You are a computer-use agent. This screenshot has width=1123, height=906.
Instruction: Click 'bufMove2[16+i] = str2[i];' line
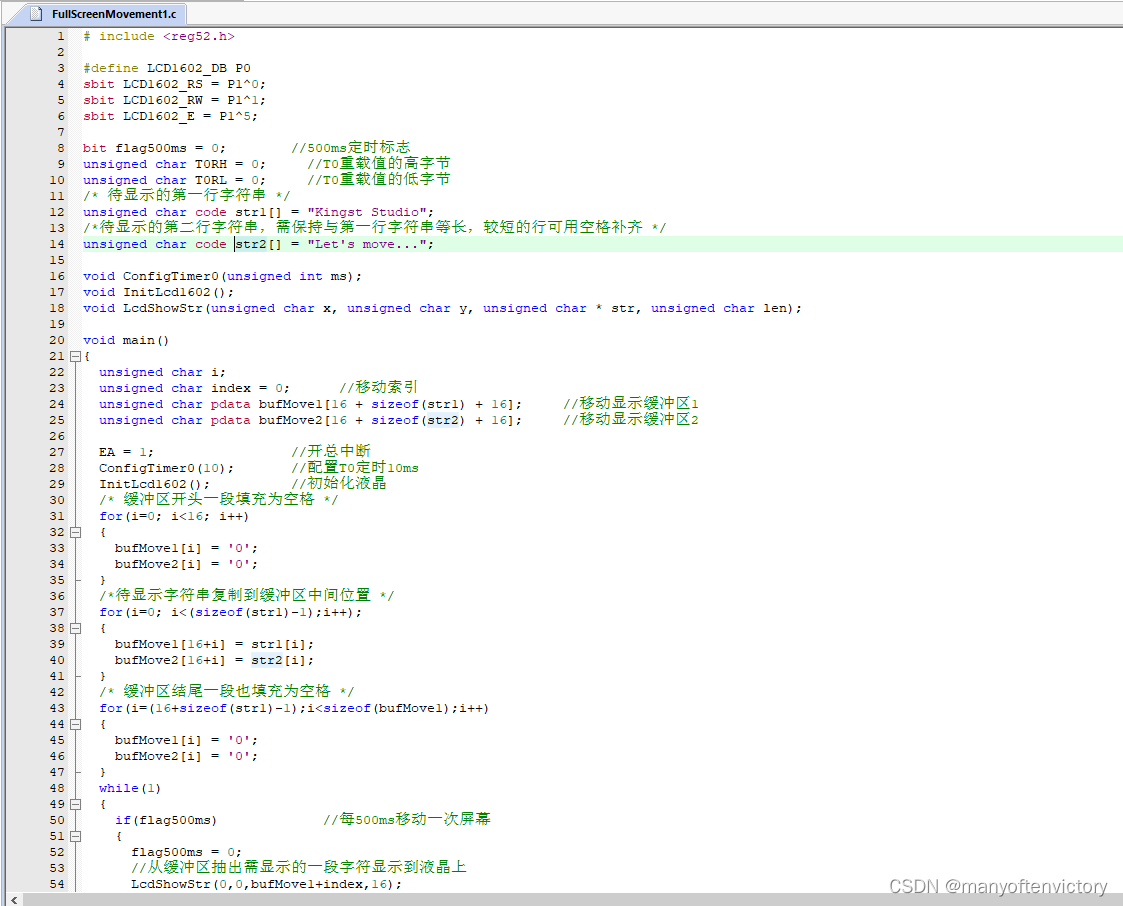pyautogui.click(x=214, y=660)
